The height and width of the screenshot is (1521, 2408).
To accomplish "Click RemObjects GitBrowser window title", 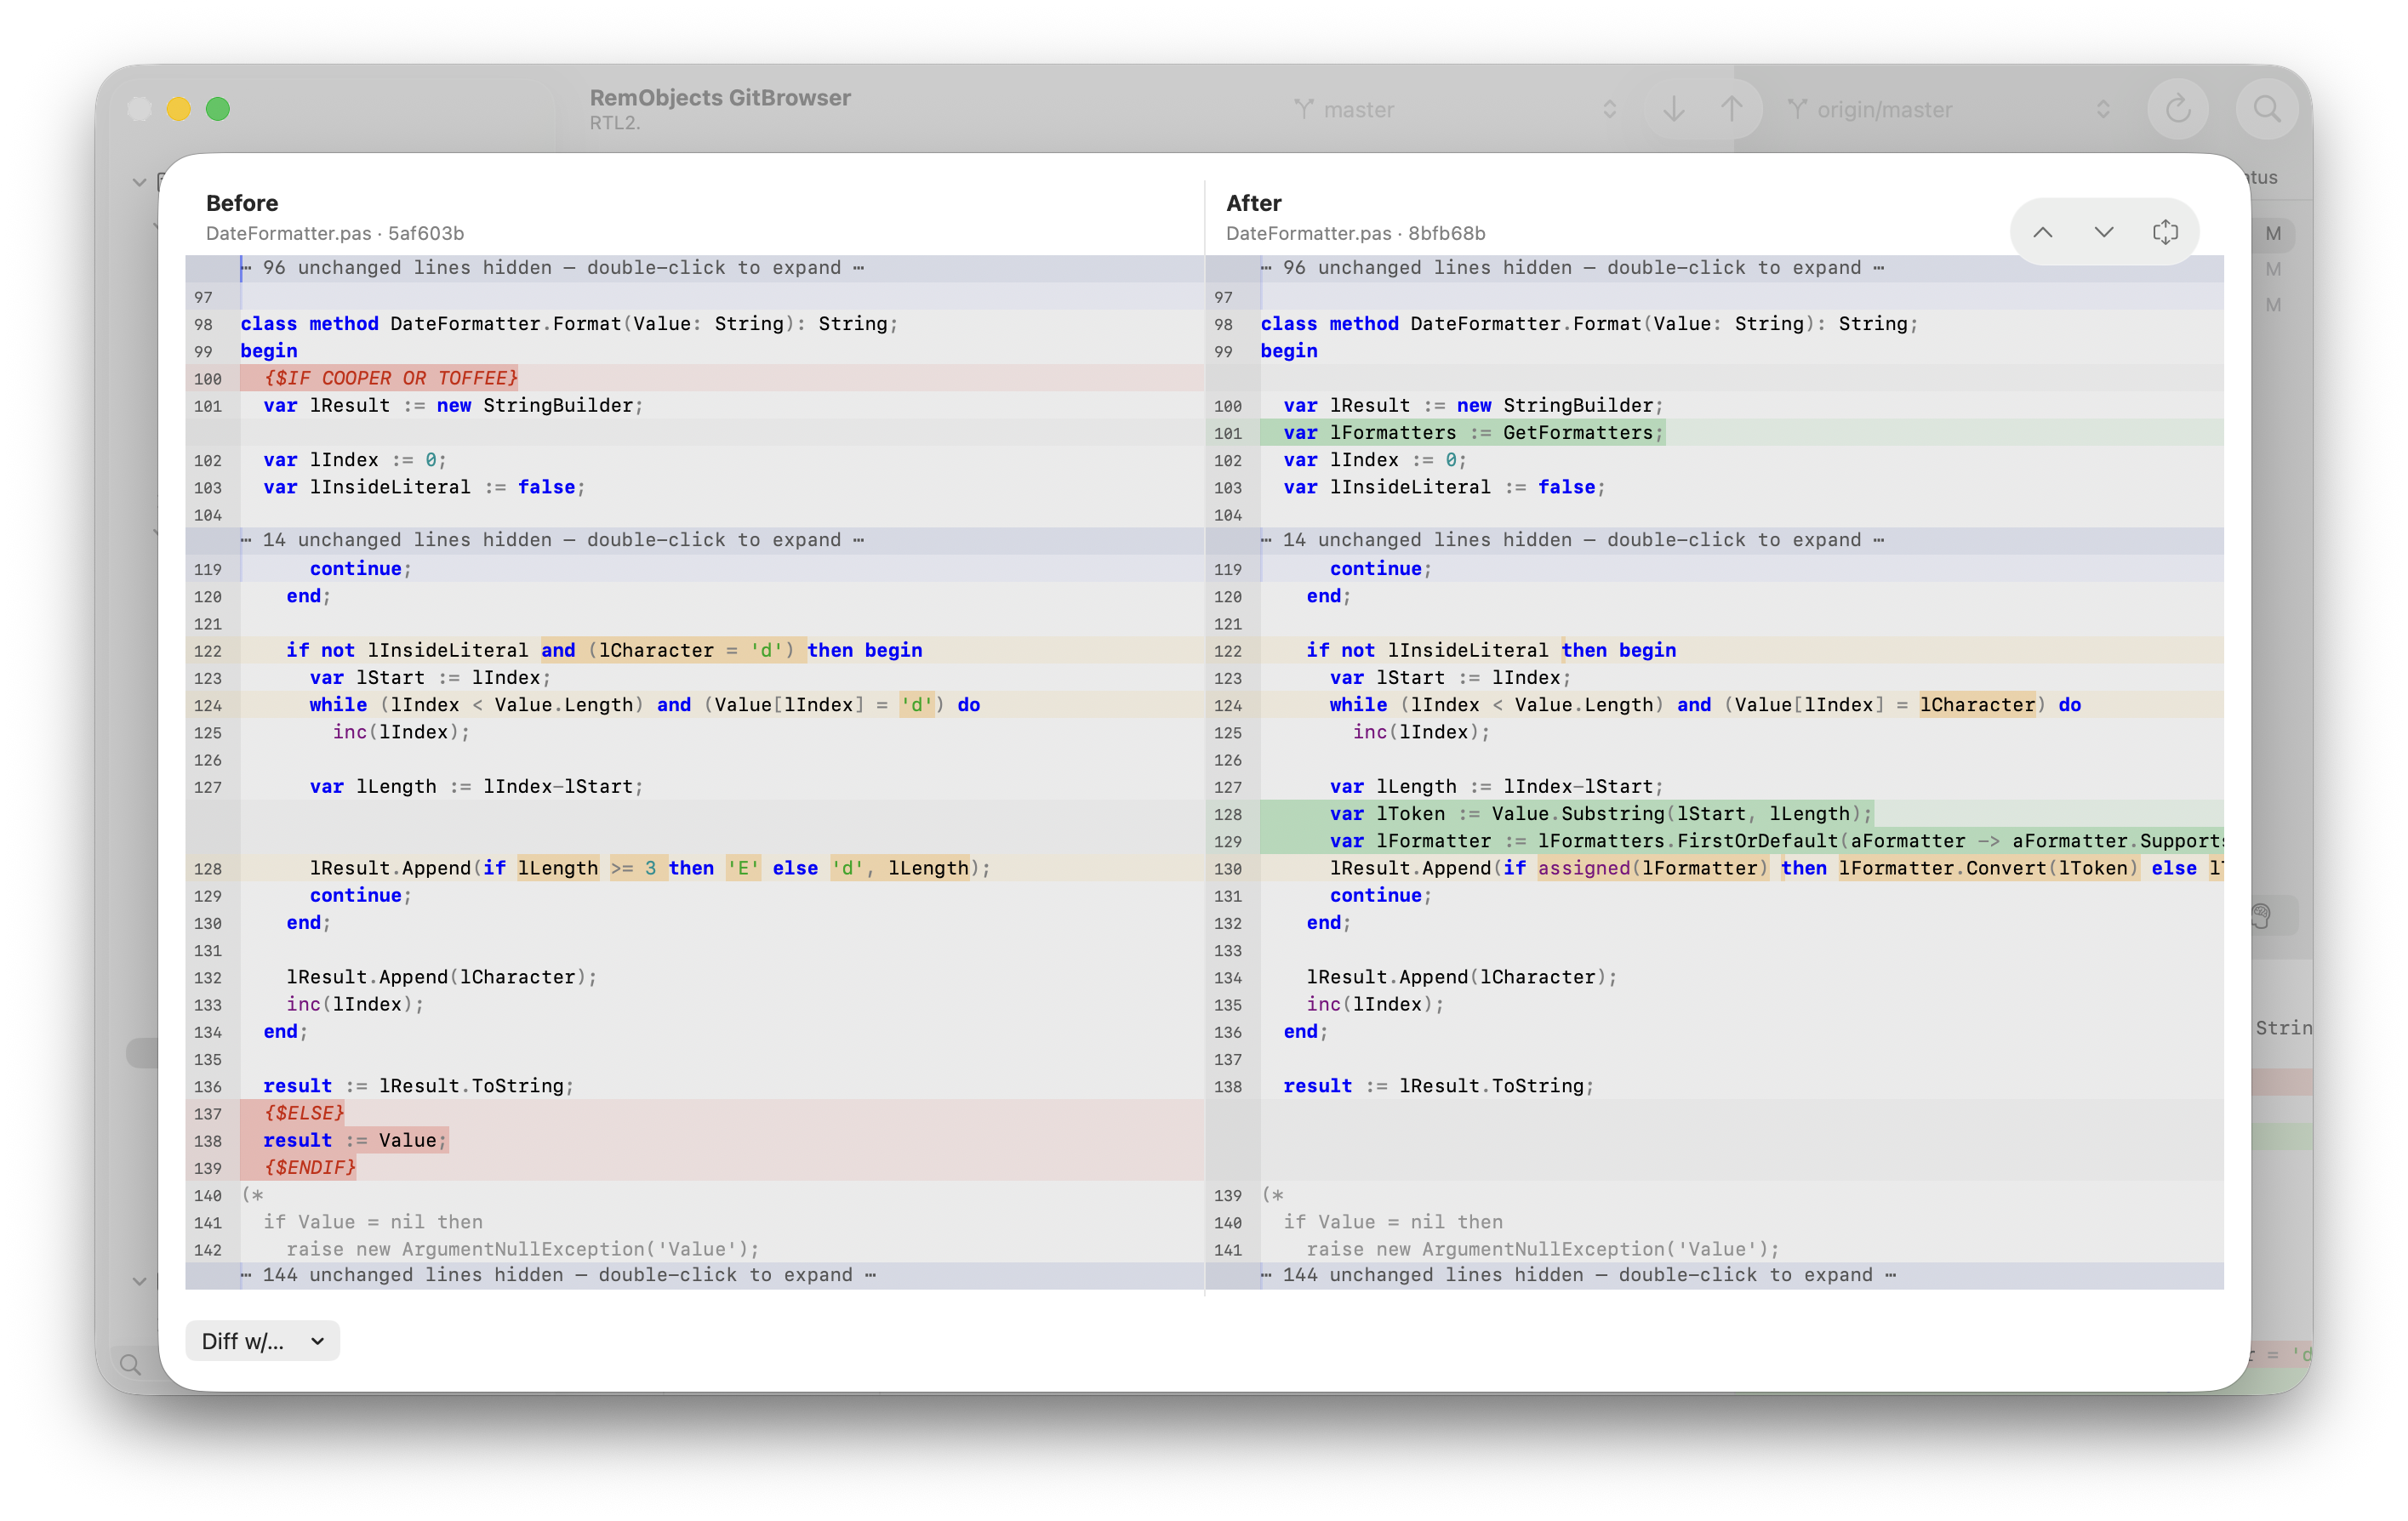I will 720,97.
